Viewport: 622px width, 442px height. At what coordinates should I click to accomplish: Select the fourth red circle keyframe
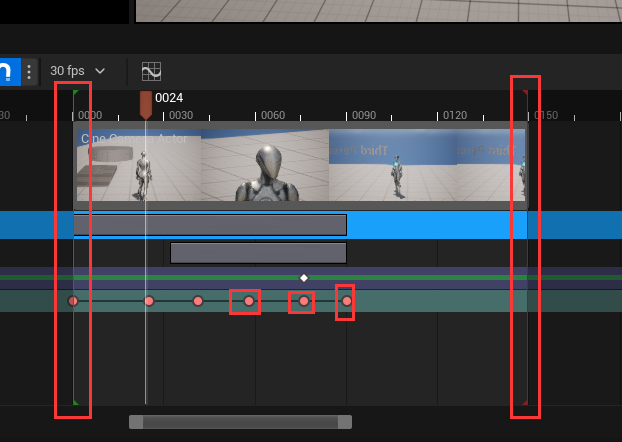(249, 301)
